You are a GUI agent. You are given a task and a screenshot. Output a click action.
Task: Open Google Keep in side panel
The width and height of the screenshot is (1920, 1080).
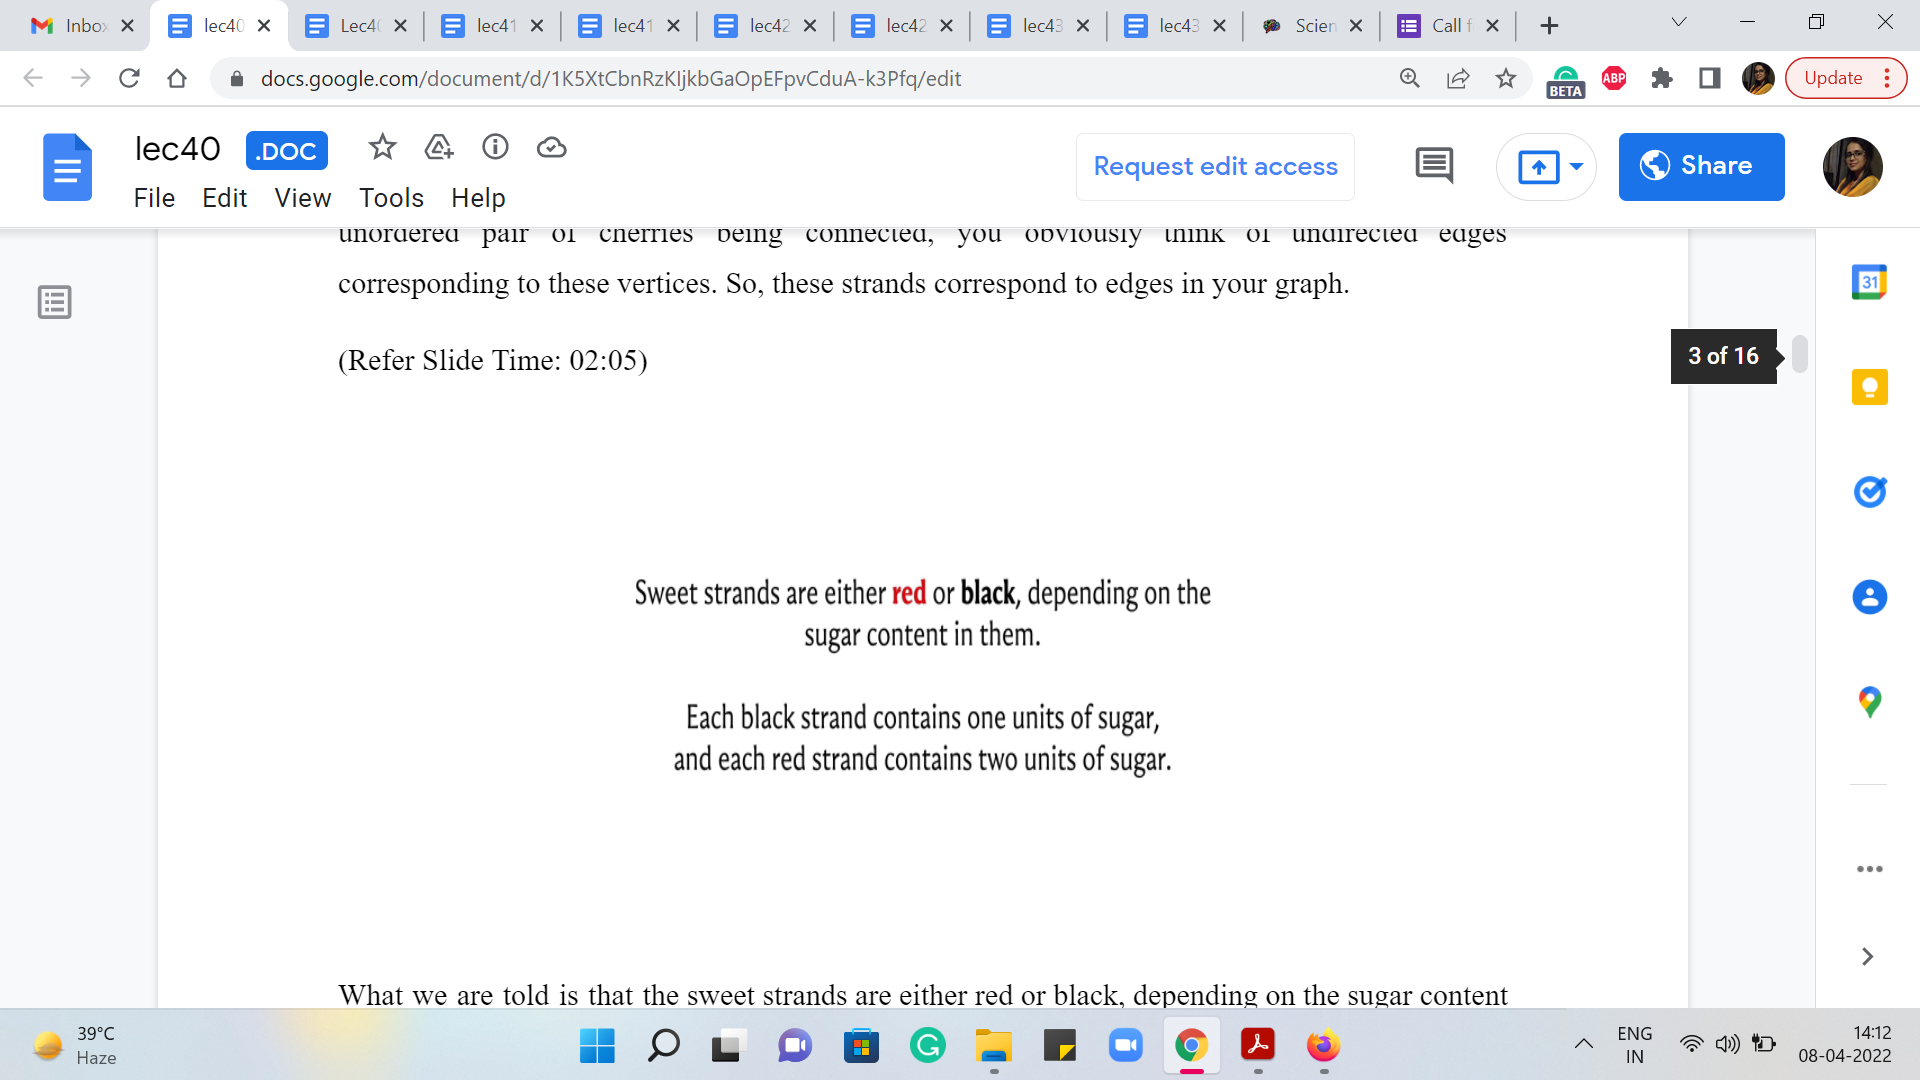pyautogui.click(x=1869, y=387)
